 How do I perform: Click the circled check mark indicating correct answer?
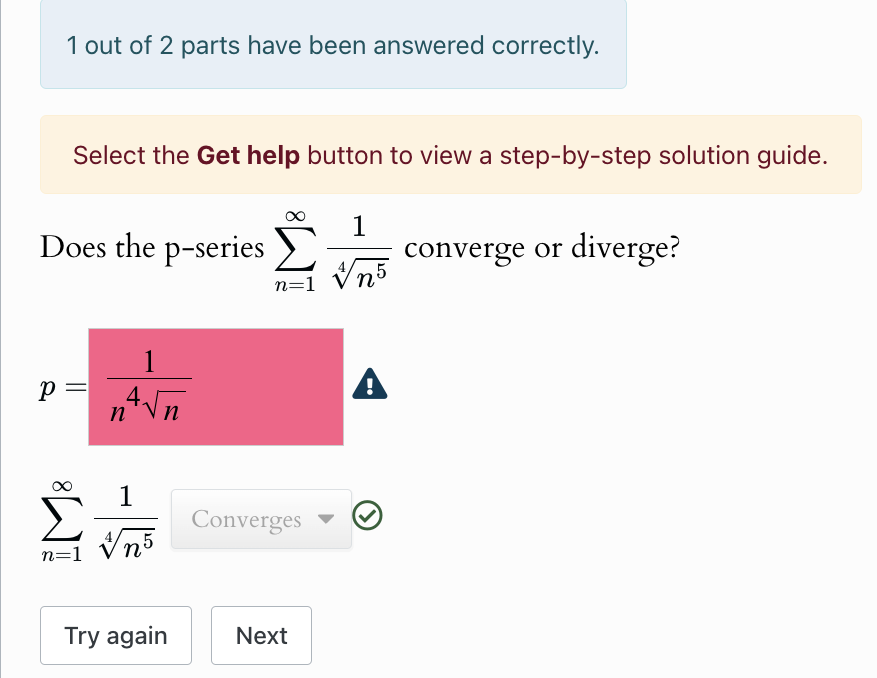pos(368,515)
